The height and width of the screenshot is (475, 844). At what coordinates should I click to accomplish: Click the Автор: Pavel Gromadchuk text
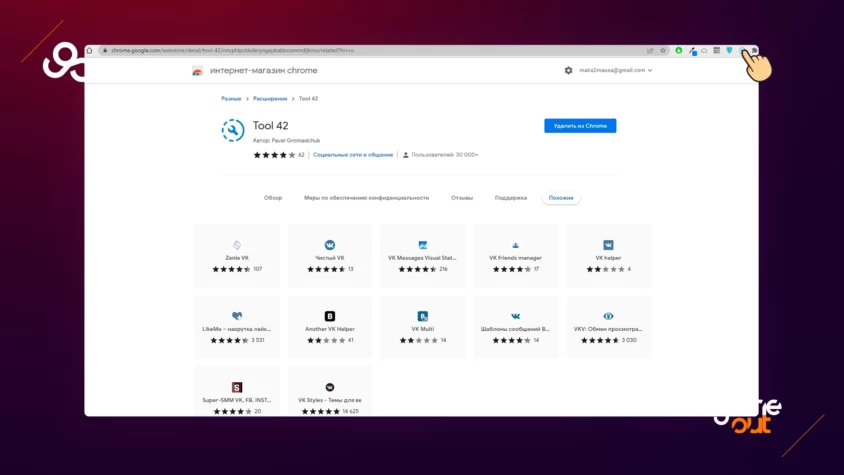[x=286, y=141]
